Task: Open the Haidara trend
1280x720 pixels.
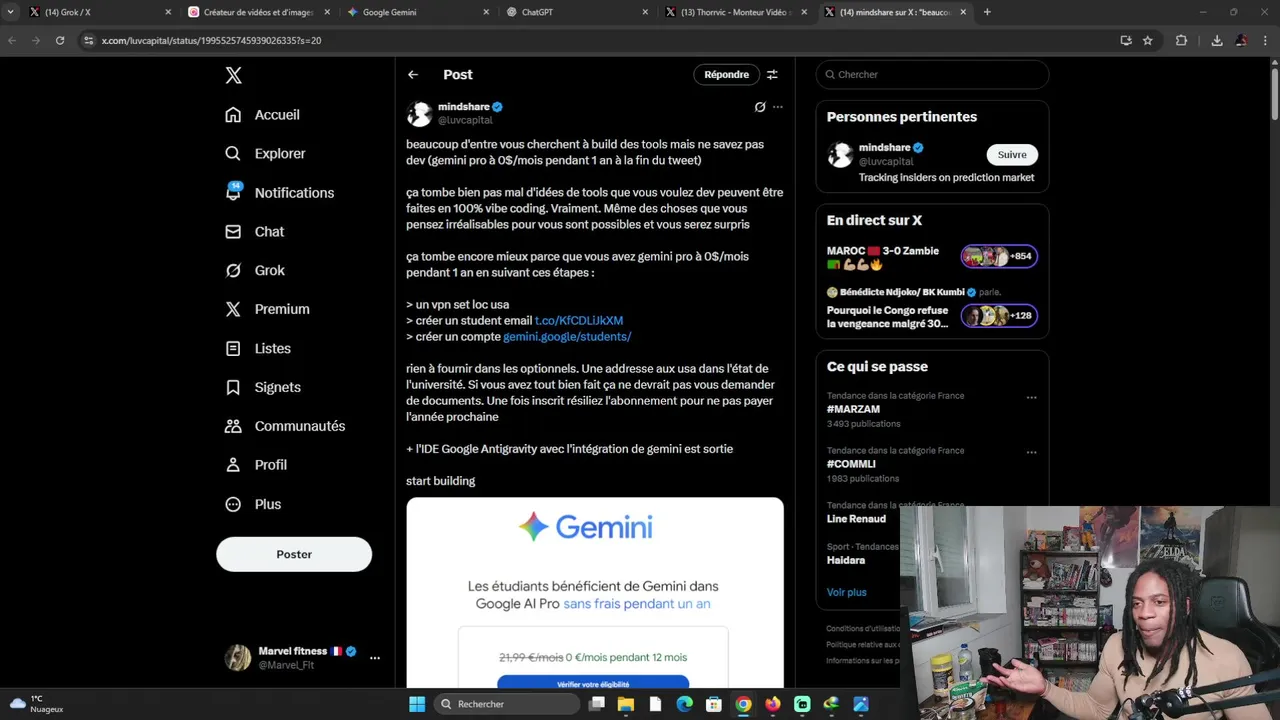Action: click(846, 561)
